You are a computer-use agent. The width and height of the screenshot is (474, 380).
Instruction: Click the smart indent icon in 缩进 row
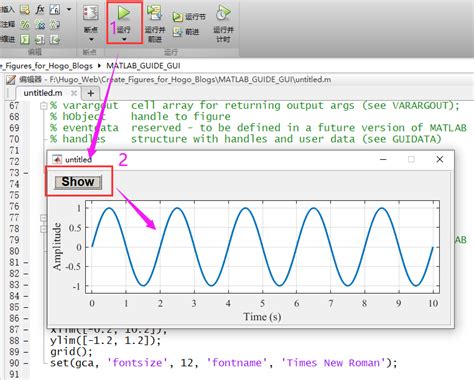[25, 40]
